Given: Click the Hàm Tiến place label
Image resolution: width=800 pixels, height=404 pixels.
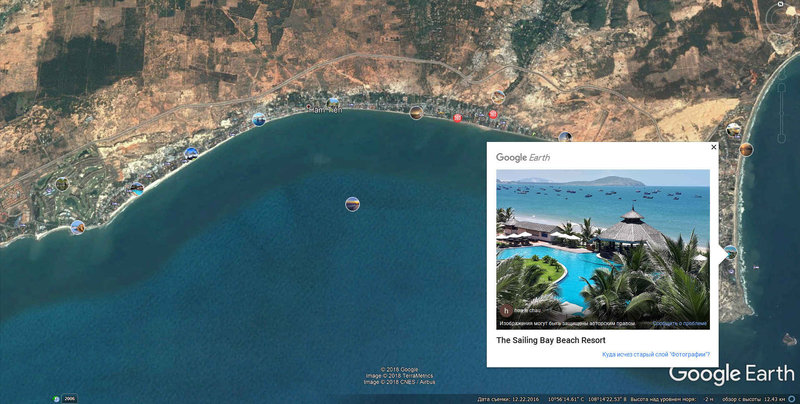Looking at the screenshot, I should tap(327, 110).
